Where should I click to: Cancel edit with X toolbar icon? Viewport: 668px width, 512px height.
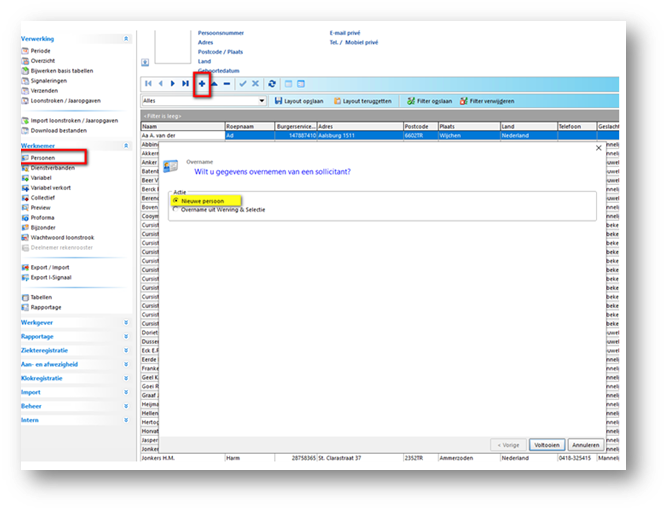click(x=256, y=84)
